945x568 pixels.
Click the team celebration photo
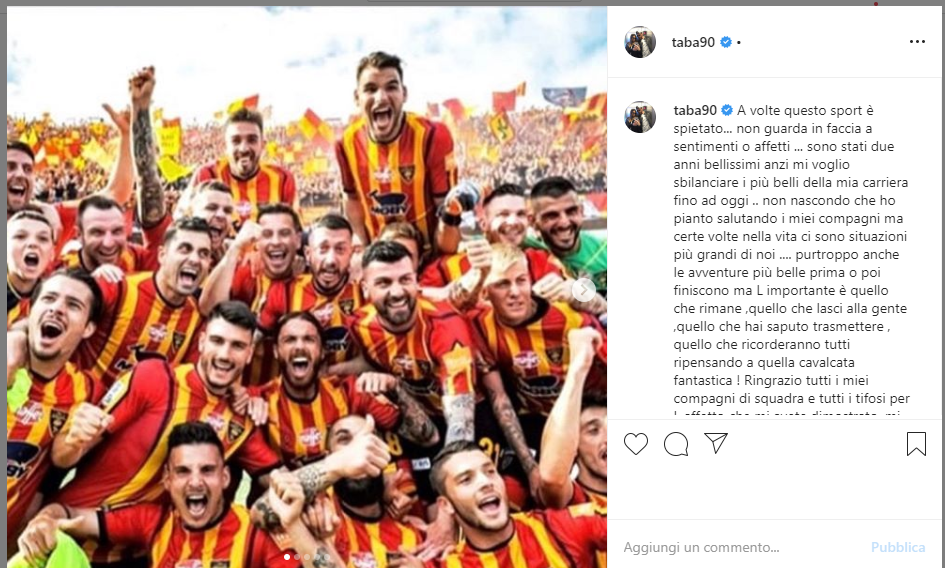[307, 287]
